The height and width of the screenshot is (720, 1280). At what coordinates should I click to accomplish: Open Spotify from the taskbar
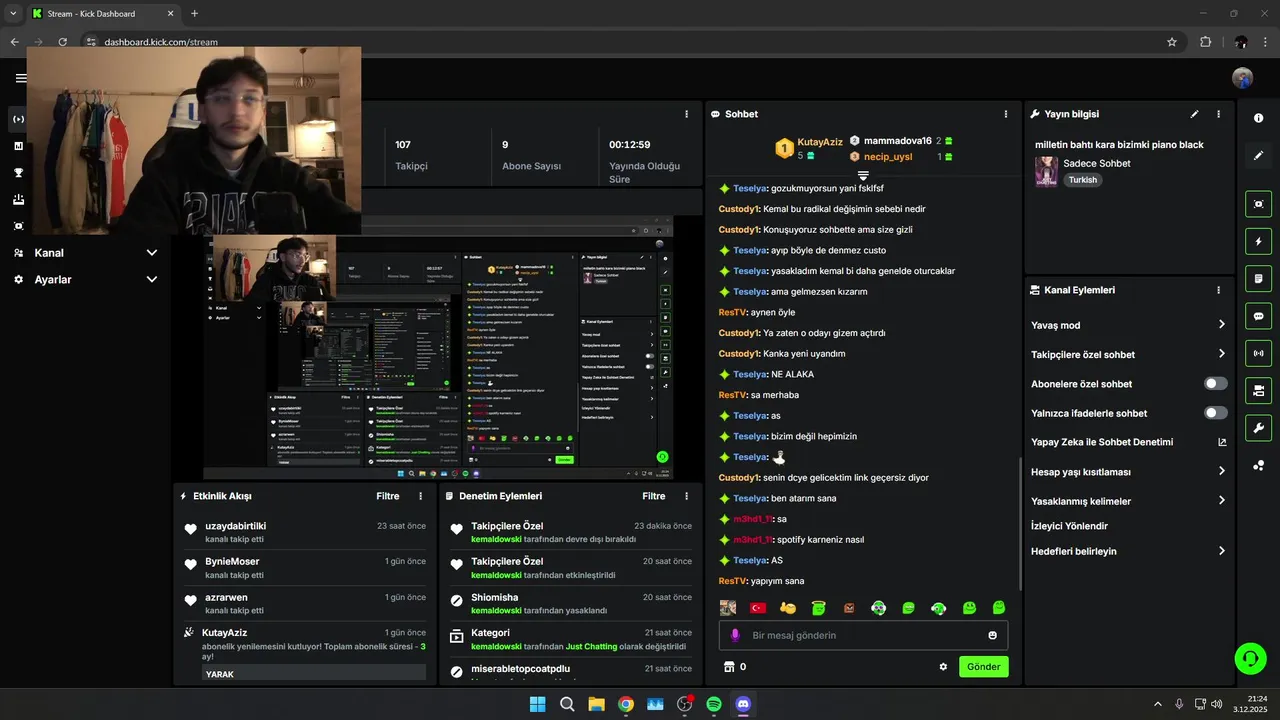point(714,704)
